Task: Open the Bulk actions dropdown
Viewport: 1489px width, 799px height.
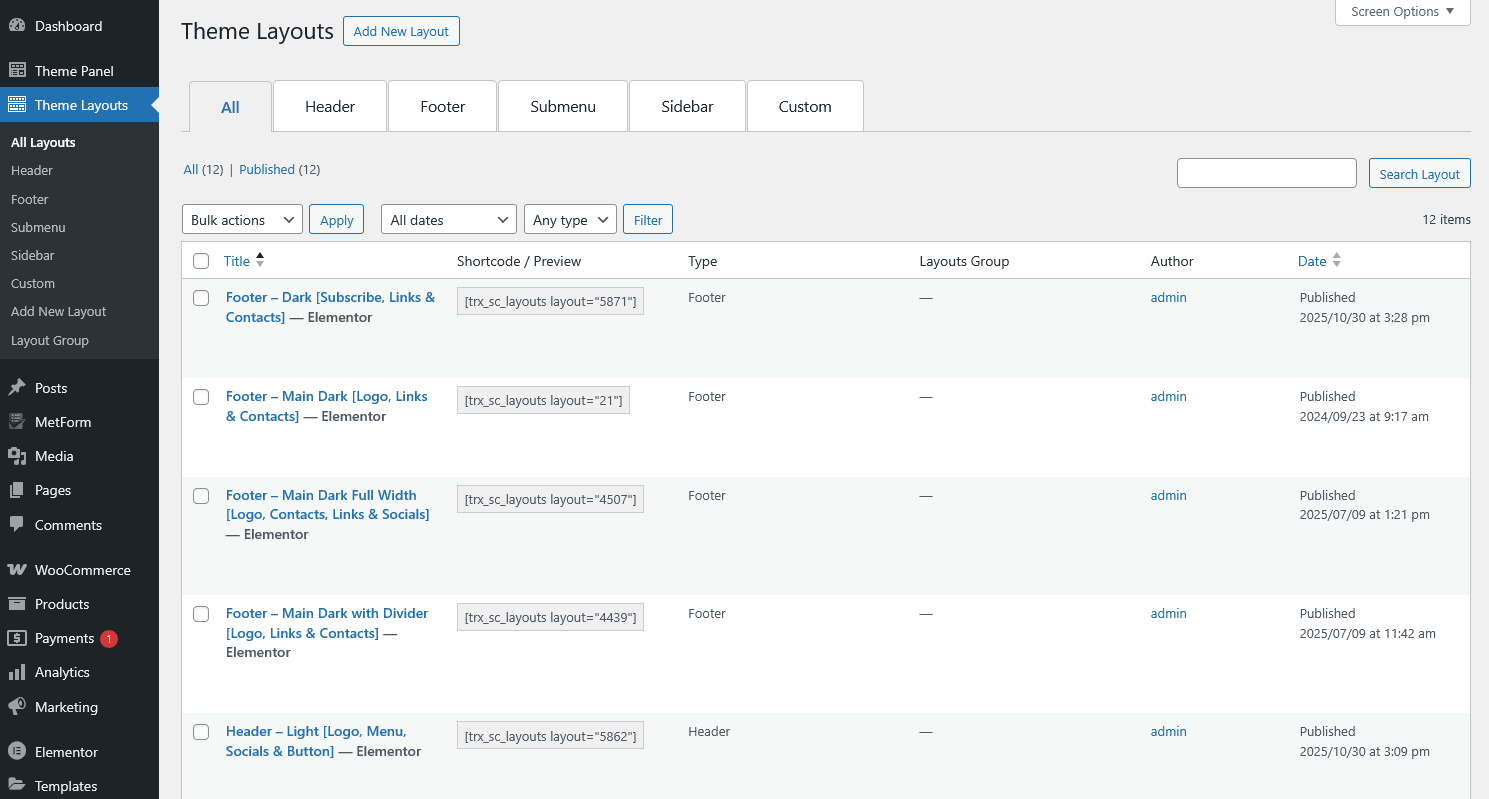Action: tap(242, 220)
